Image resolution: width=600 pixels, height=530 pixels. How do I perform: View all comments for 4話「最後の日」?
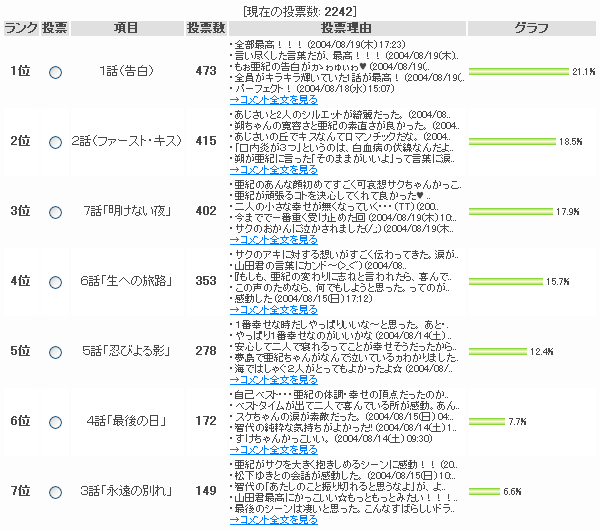(274, 450)
